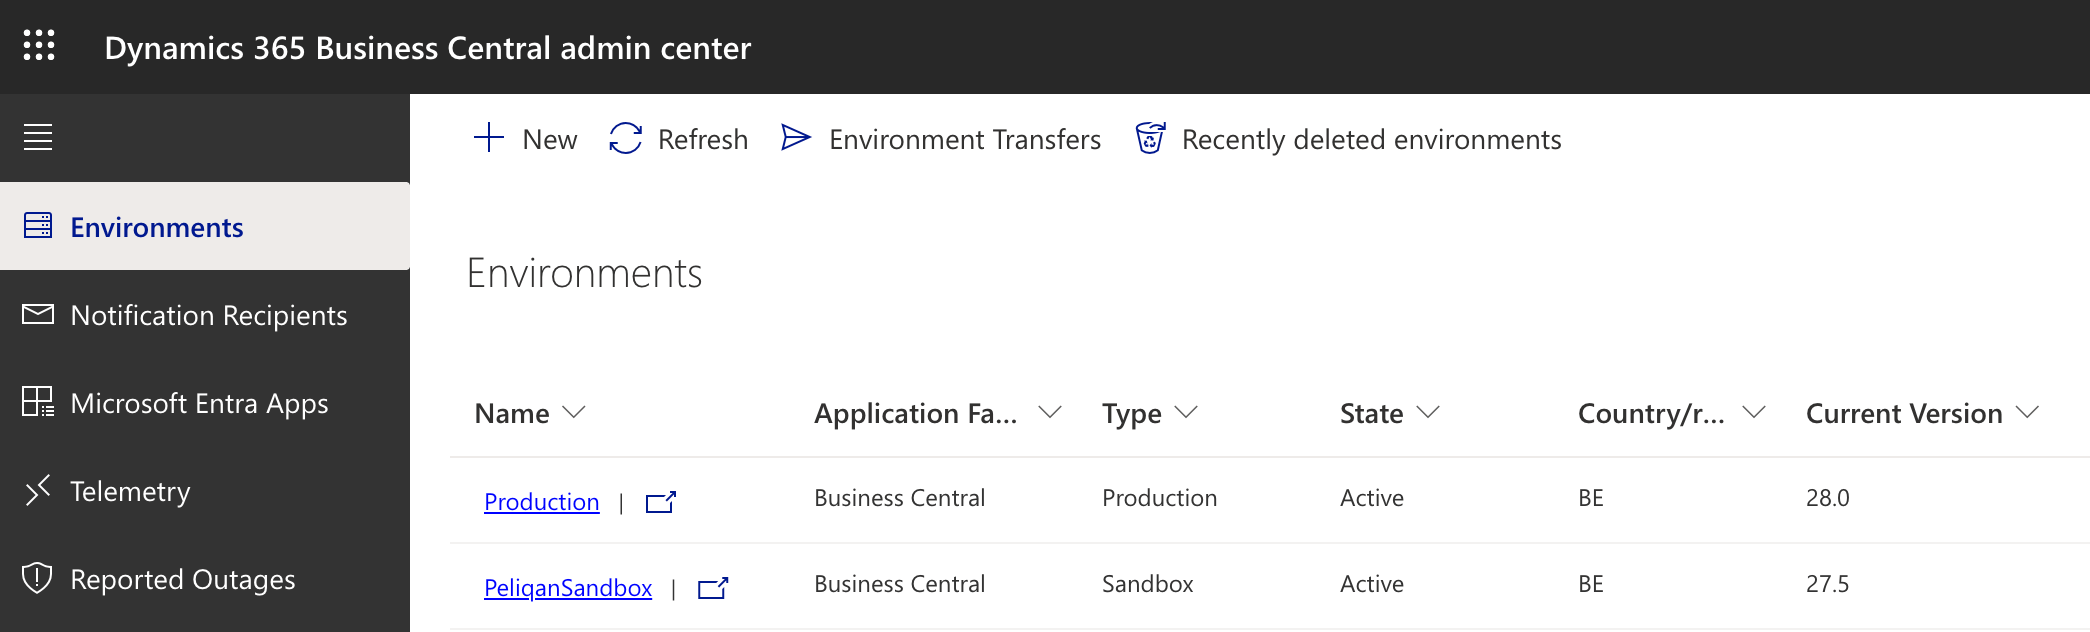Open Notification Recipients page
Image resolution: width=2090 pixels, height=632 pixels.
pos(205,314)
